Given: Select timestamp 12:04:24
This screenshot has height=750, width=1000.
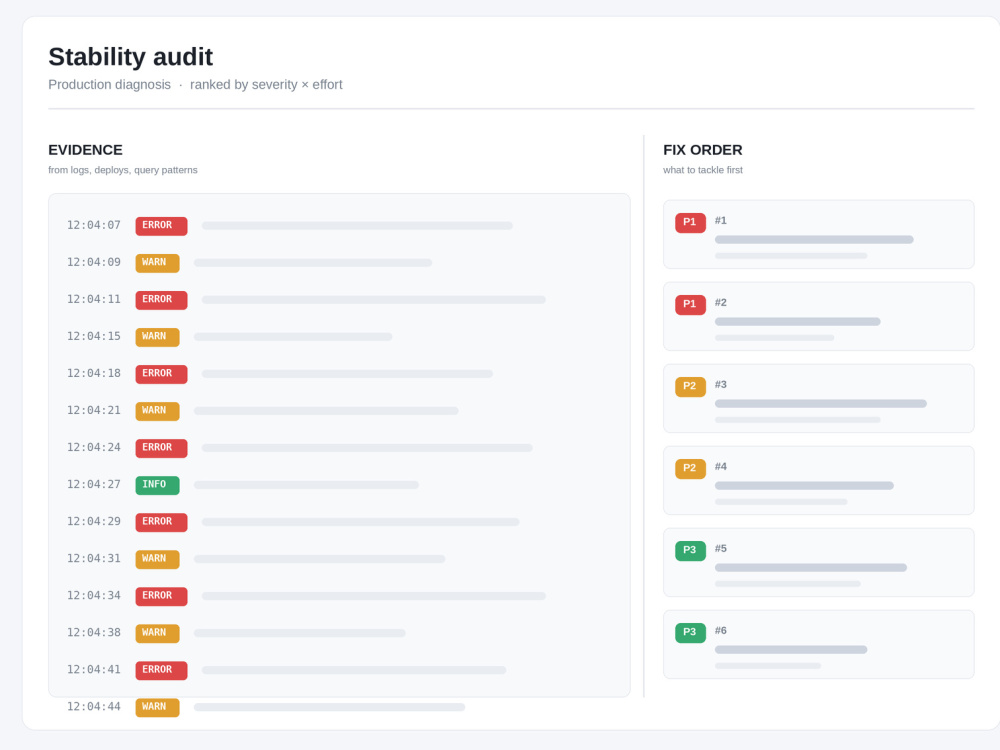Looking at the screenshot, I should click(94, 447).
